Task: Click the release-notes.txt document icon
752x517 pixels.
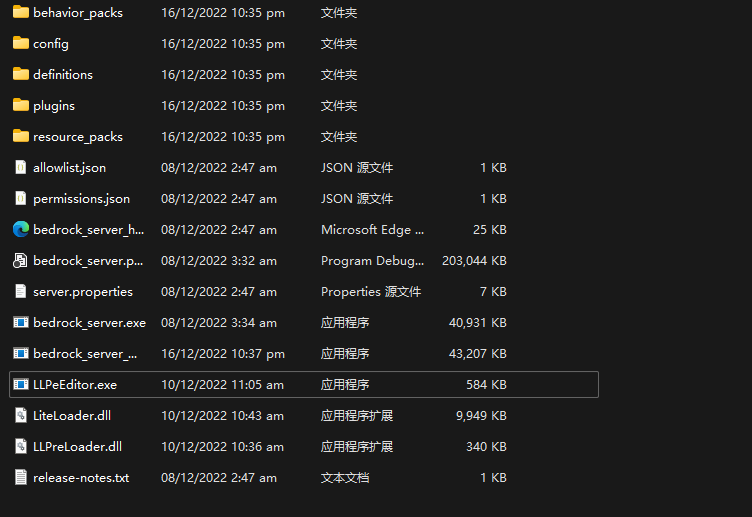Action: point(21,477)
